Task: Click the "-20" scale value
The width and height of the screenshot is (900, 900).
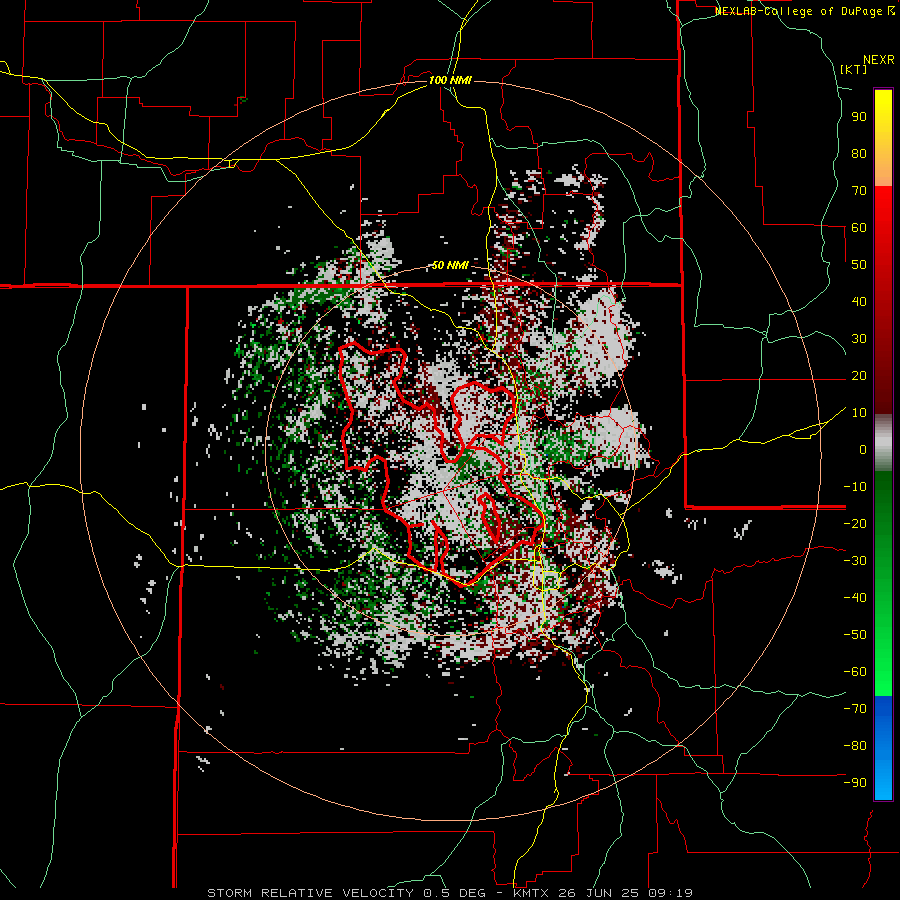Action: (x=855, y=524)
